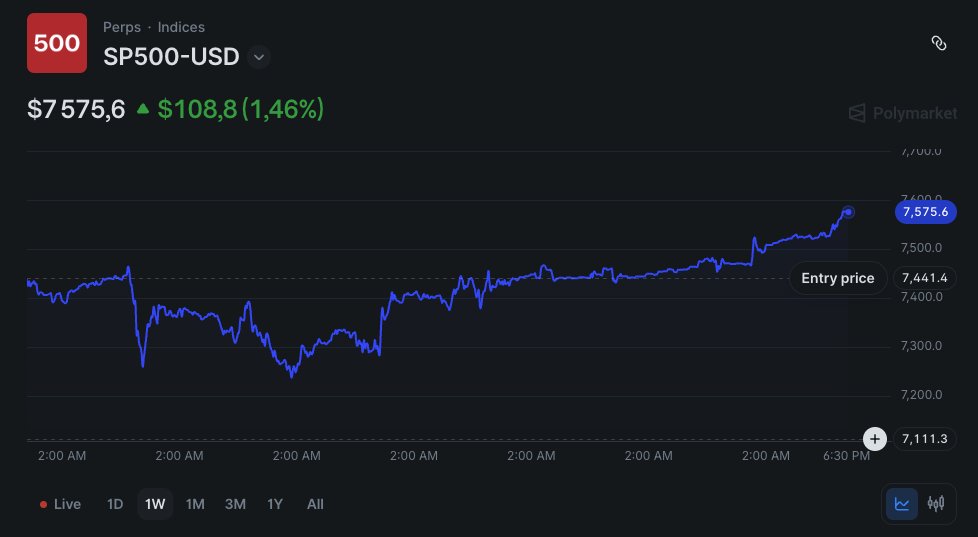Click the 7,441.4 entry price tag

pos(924,278)
